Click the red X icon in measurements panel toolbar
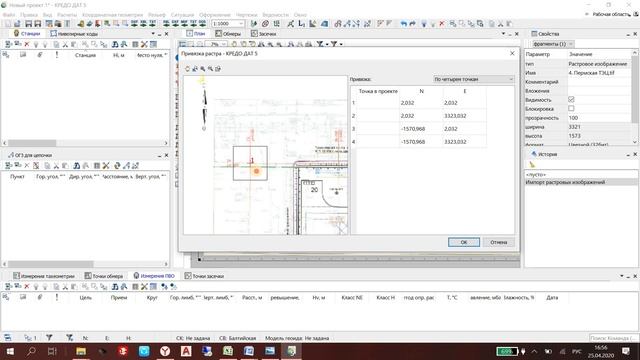Image resolution: width=640 pixels, height=360 pixels. (27, 287)
